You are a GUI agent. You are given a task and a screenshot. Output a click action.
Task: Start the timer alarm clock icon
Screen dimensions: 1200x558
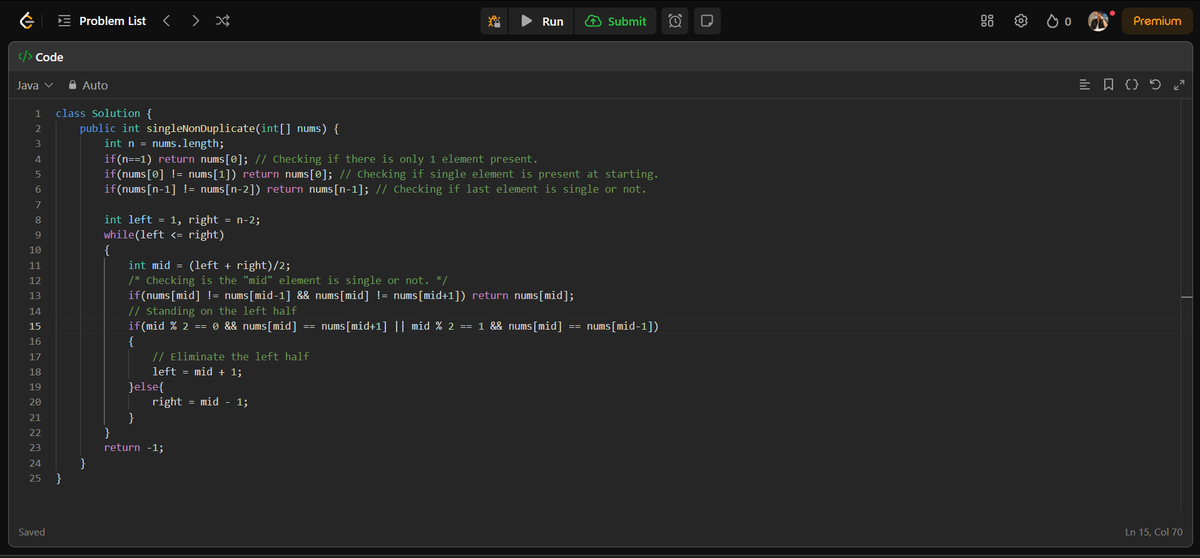tap(676, 21)
